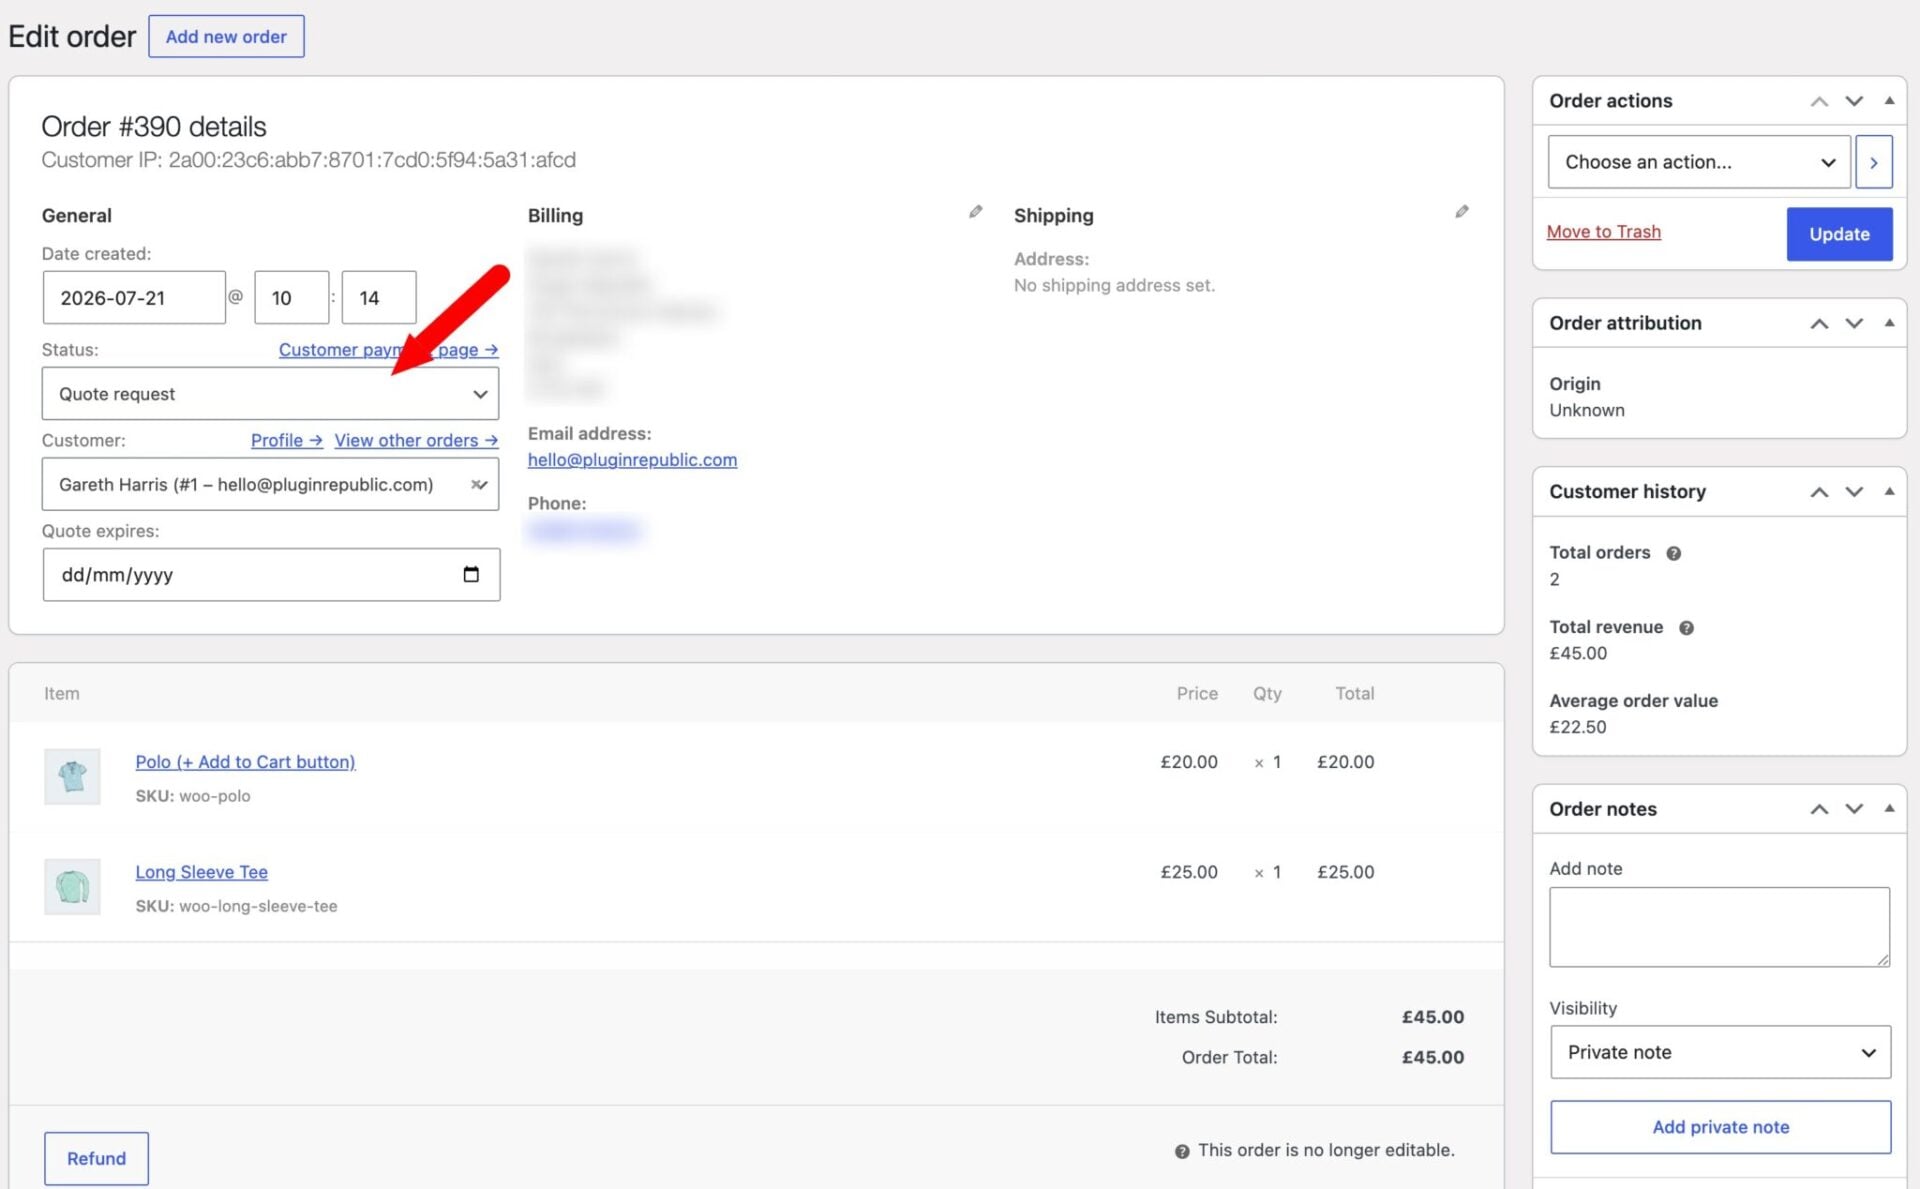Screen dimensions: 1920x1189
Task: Click in the Add note text area
Action: tap(1719, 927)
